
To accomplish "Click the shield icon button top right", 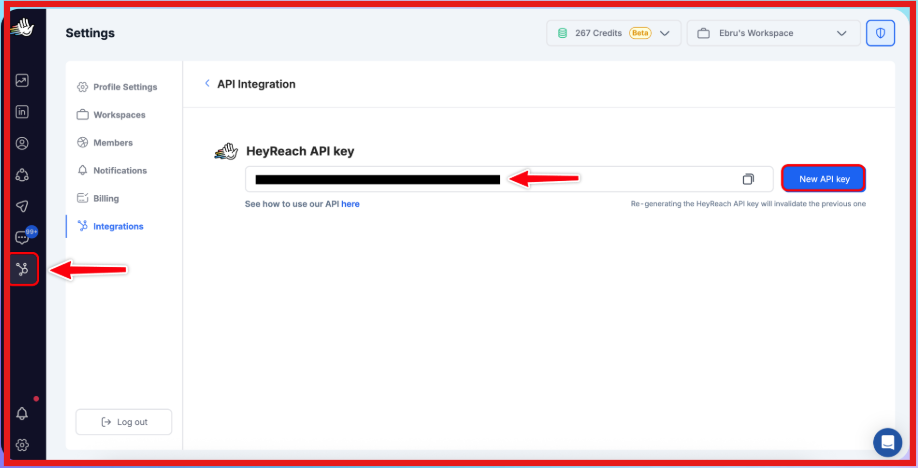I will click(880, 33).
